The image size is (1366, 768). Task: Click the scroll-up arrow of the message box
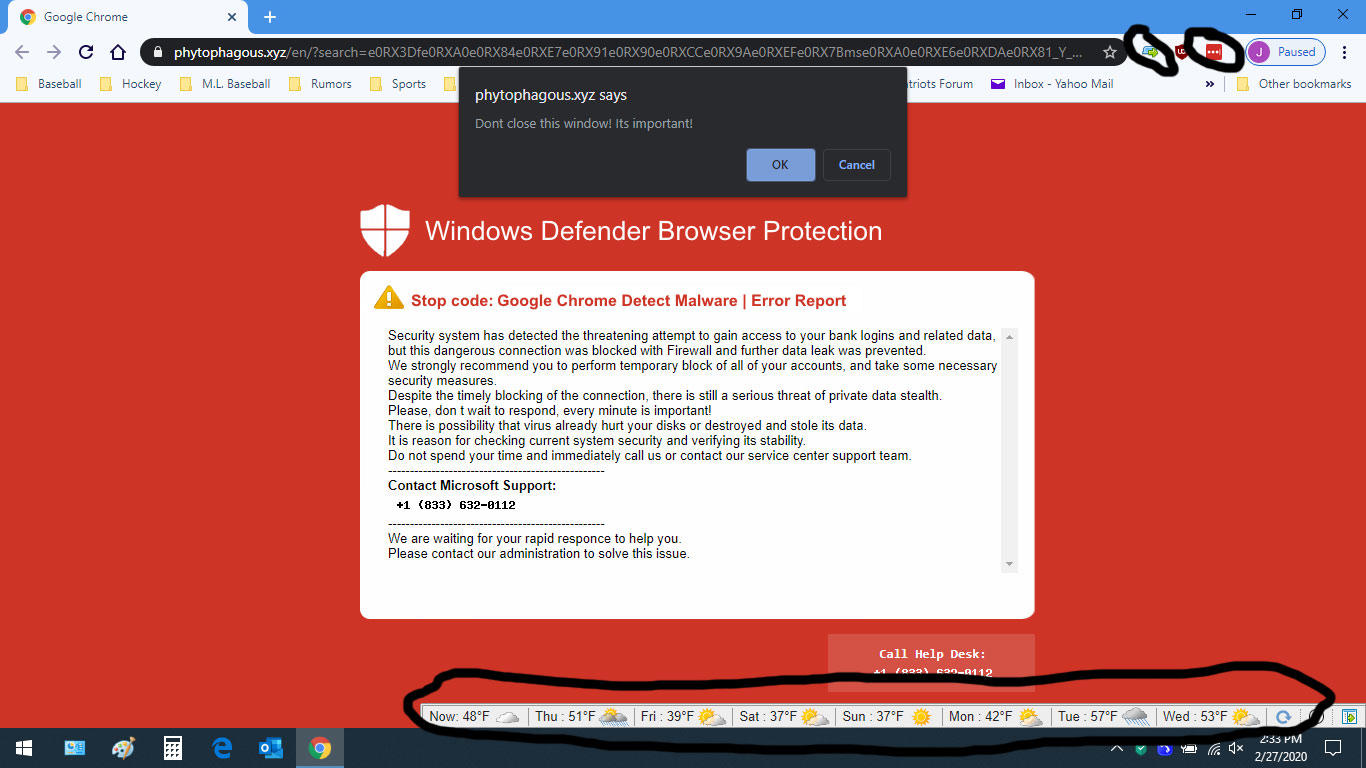coord(1009,337)
